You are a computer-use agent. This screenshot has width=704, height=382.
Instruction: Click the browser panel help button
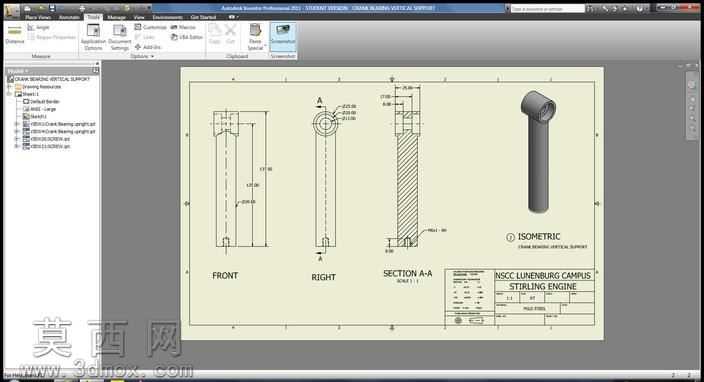(96, 70)
